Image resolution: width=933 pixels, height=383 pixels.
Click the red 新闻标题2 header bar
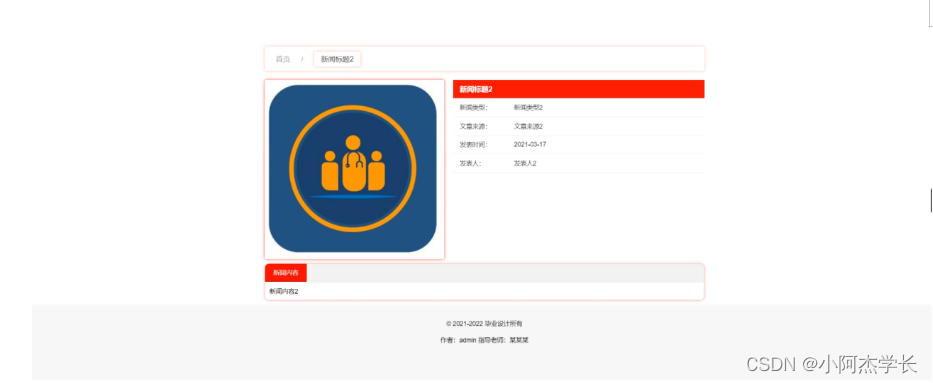point(578,89)
